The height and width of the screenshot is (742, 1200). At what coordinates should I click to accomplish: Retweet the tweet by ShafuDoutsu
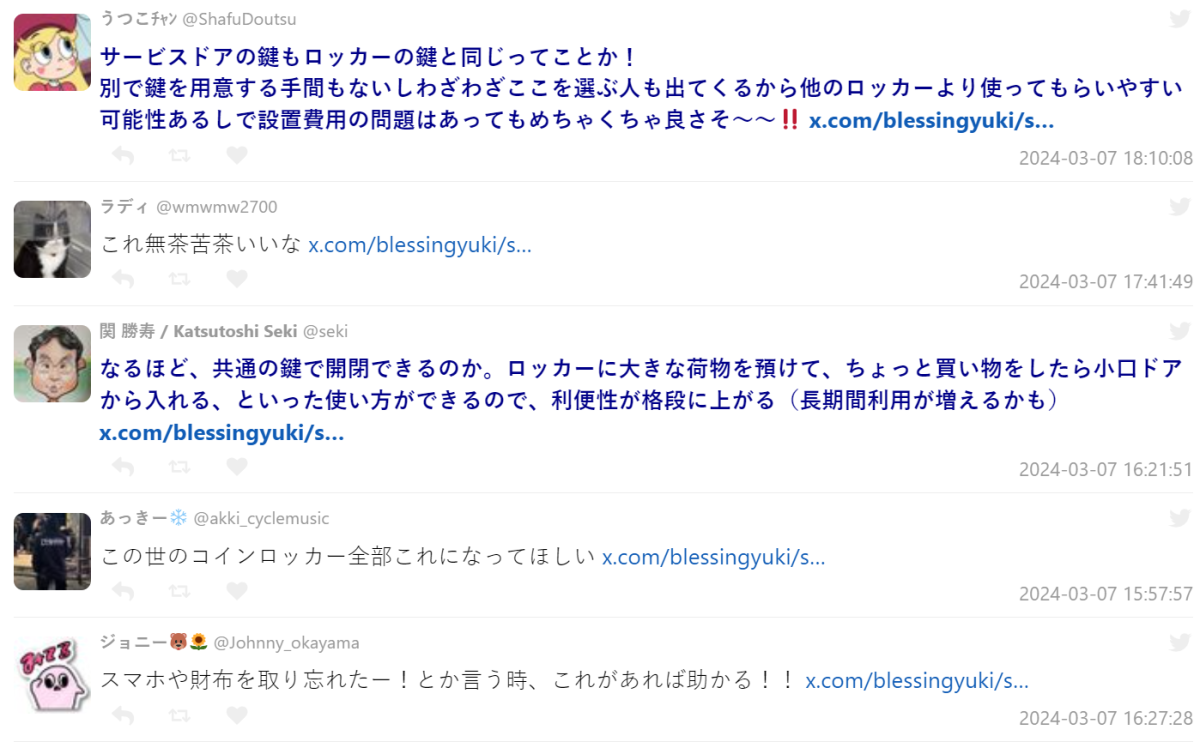[180, 155]
